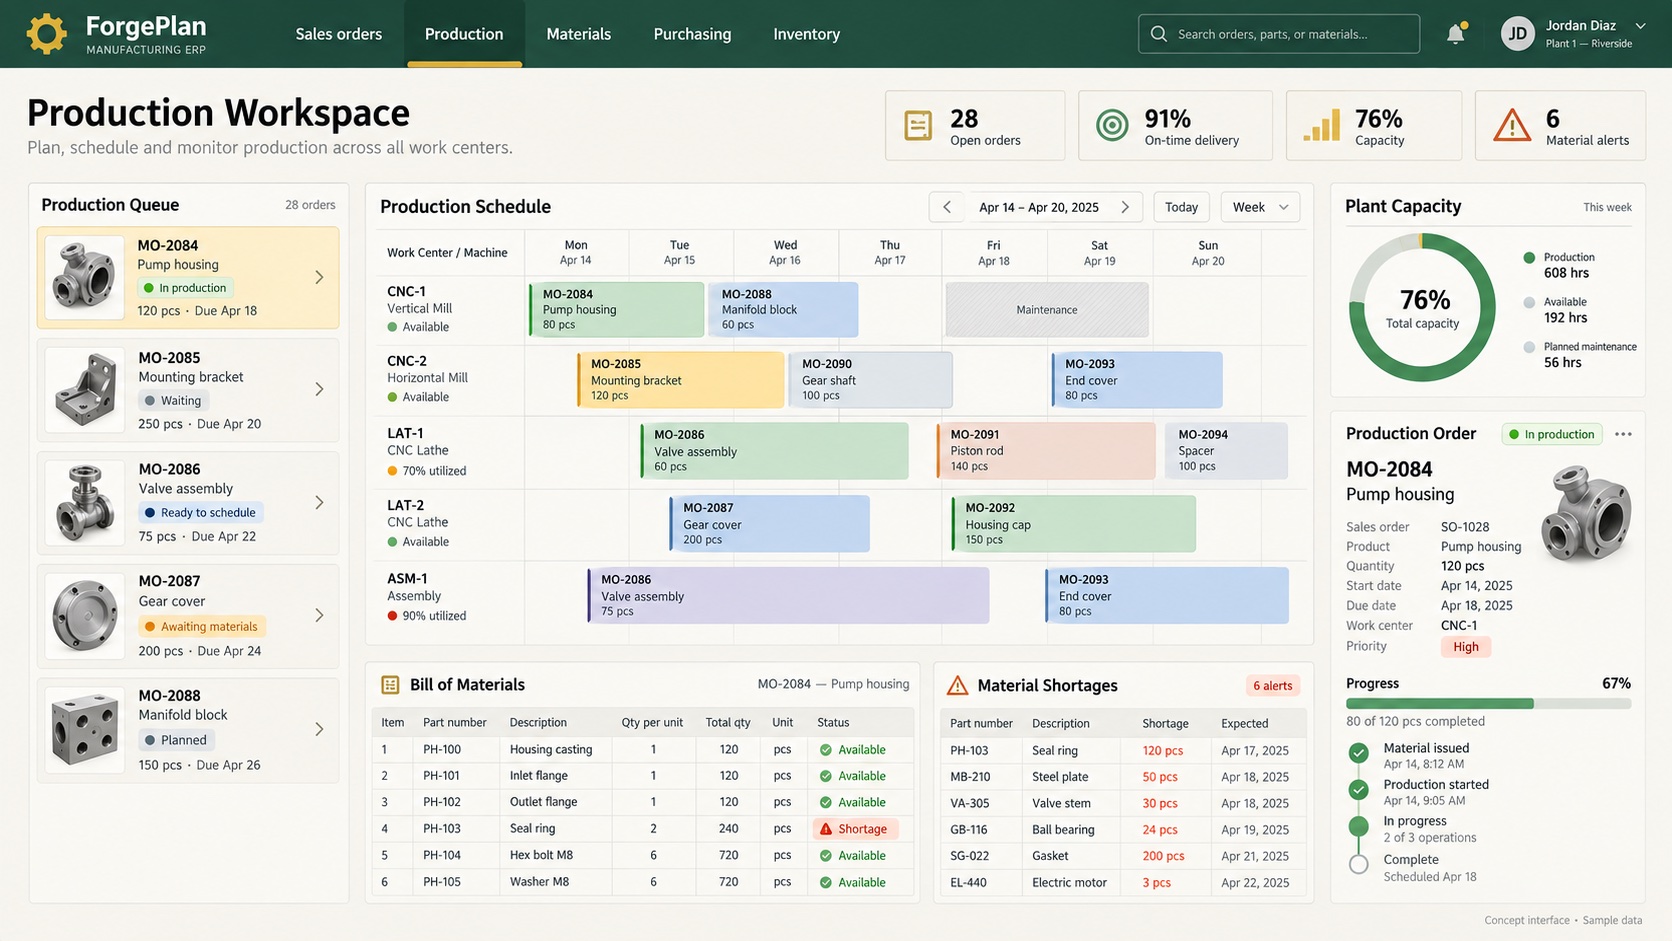This screenshot has width=1672, height=941.
Task: Click the material alerts warning triangle
Action: coord(1512,126)
